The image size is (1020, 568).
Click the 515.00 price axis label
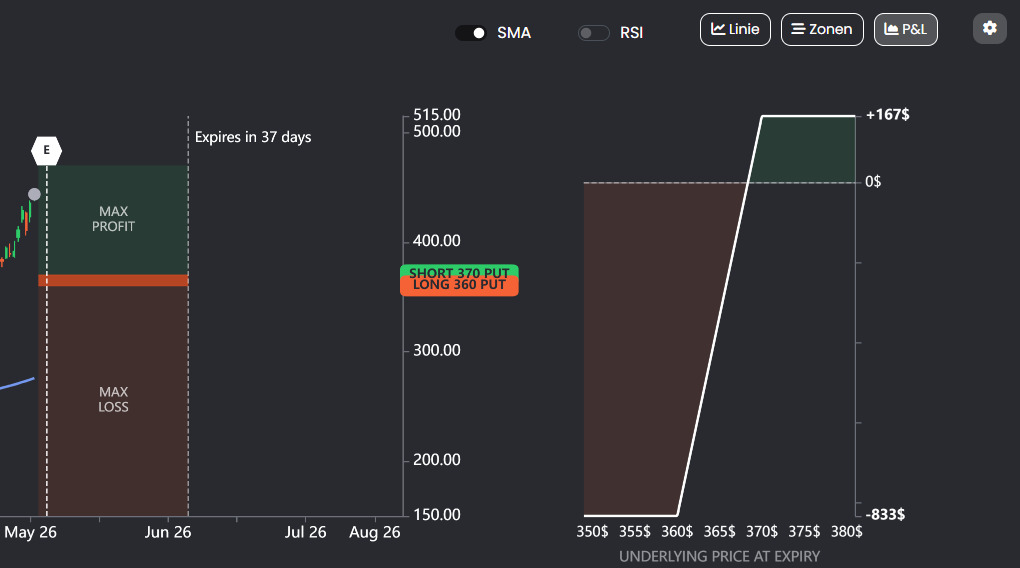(436, 115)
